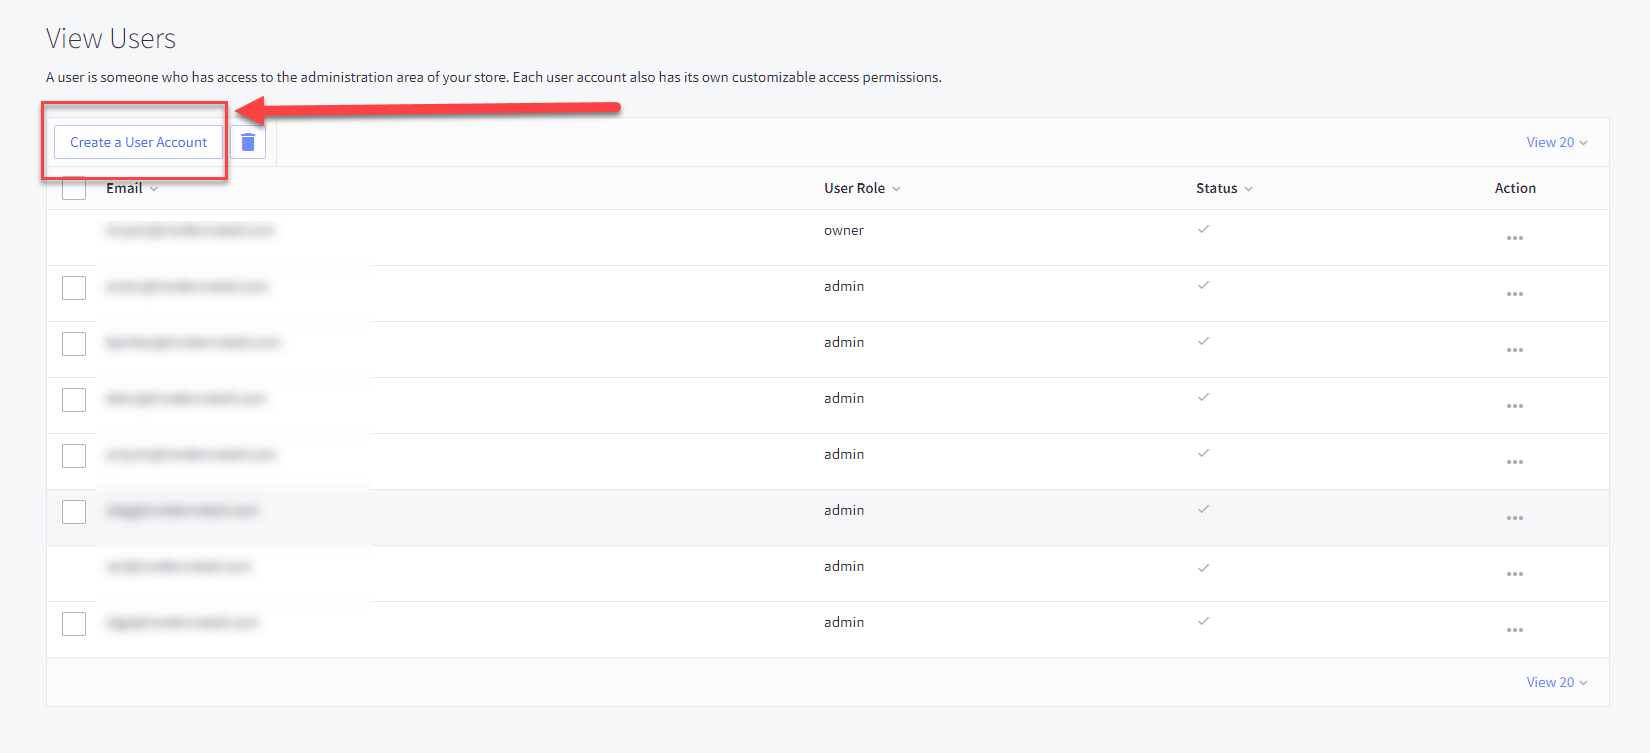The width and height of the screenshot is (1650, 753).
Task: Open the three-dot menu of the last row
Action: pos(1515,630)
